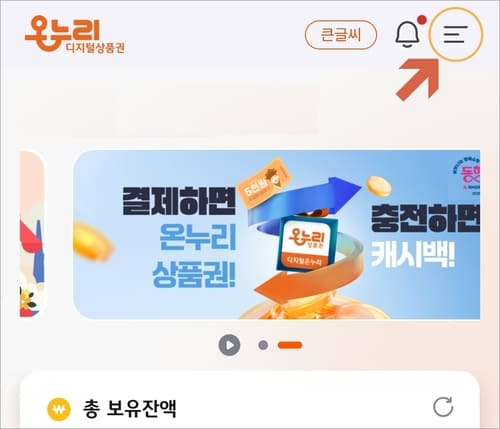Click the 온누리 디지털상품권 logo

pos(75,34)
